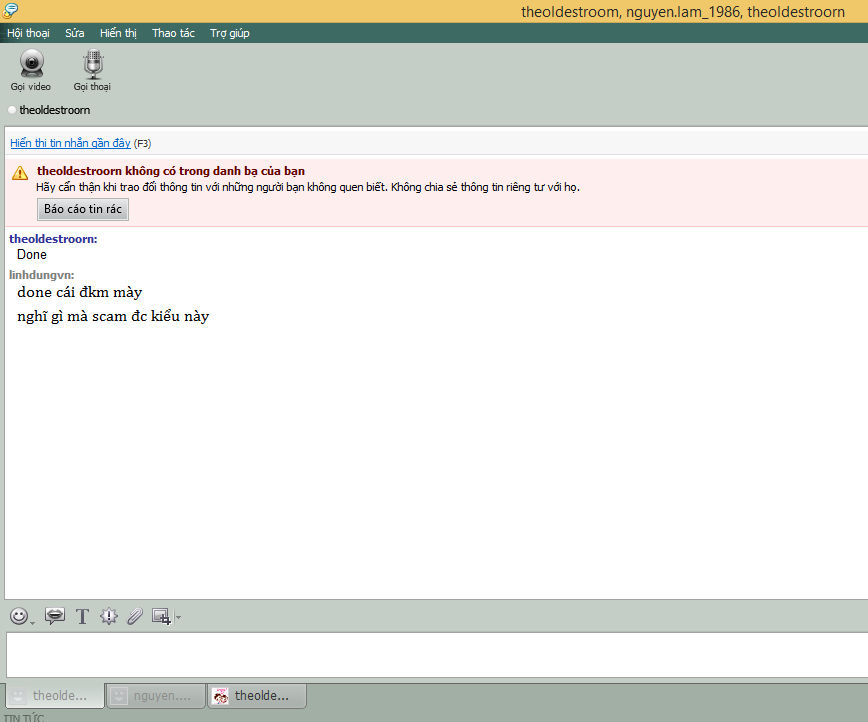This screenshot has height=722, width=868.
Task: Open the Thao tác menu
Action: (x=173, y=33)
